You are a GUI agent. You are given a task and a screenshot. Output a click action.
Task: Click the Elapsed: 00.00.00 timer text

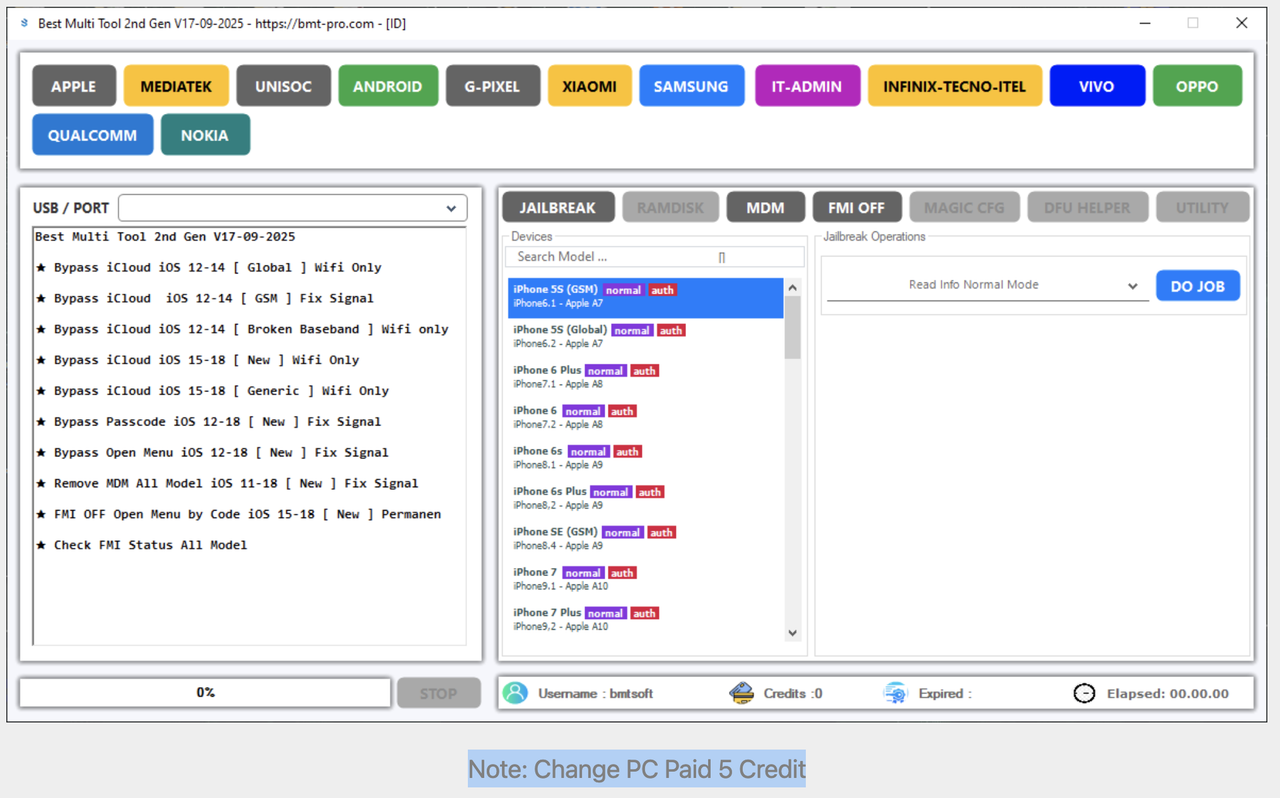[x=1168, y=694]
